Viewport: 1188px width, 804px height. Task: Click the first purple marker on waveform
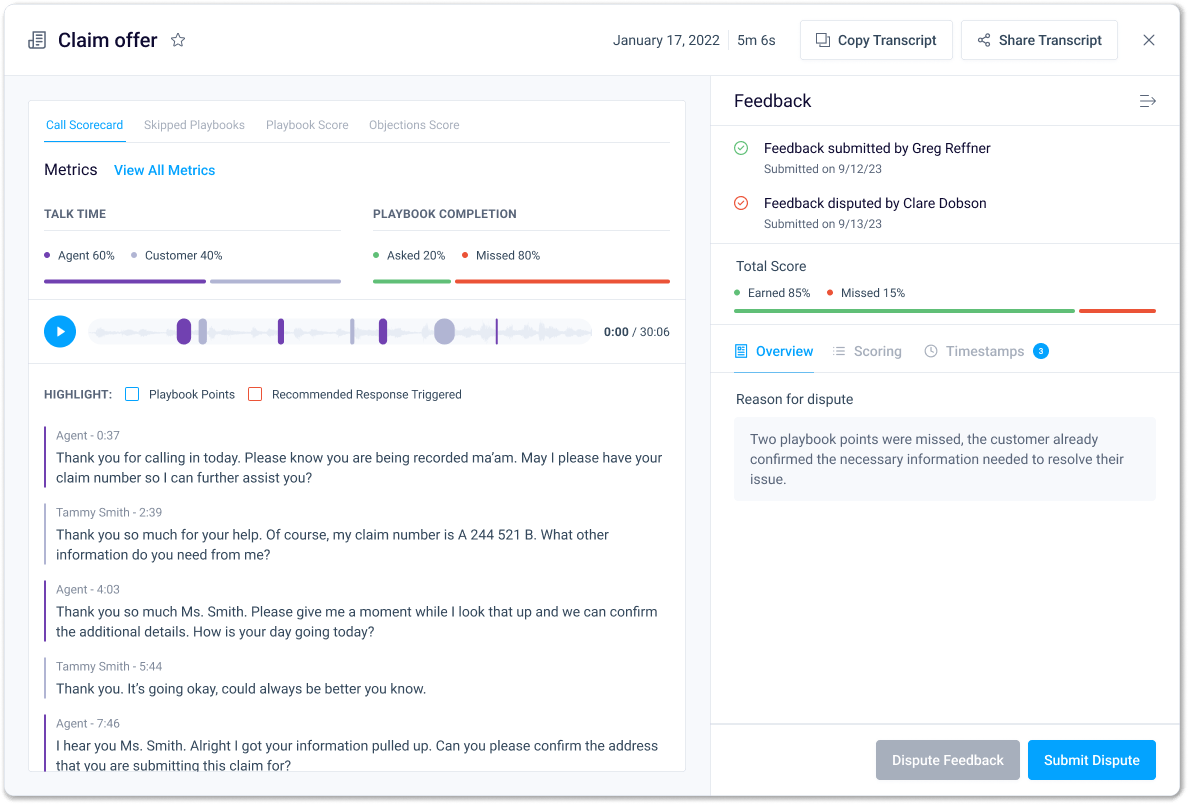tap(183, 331)
